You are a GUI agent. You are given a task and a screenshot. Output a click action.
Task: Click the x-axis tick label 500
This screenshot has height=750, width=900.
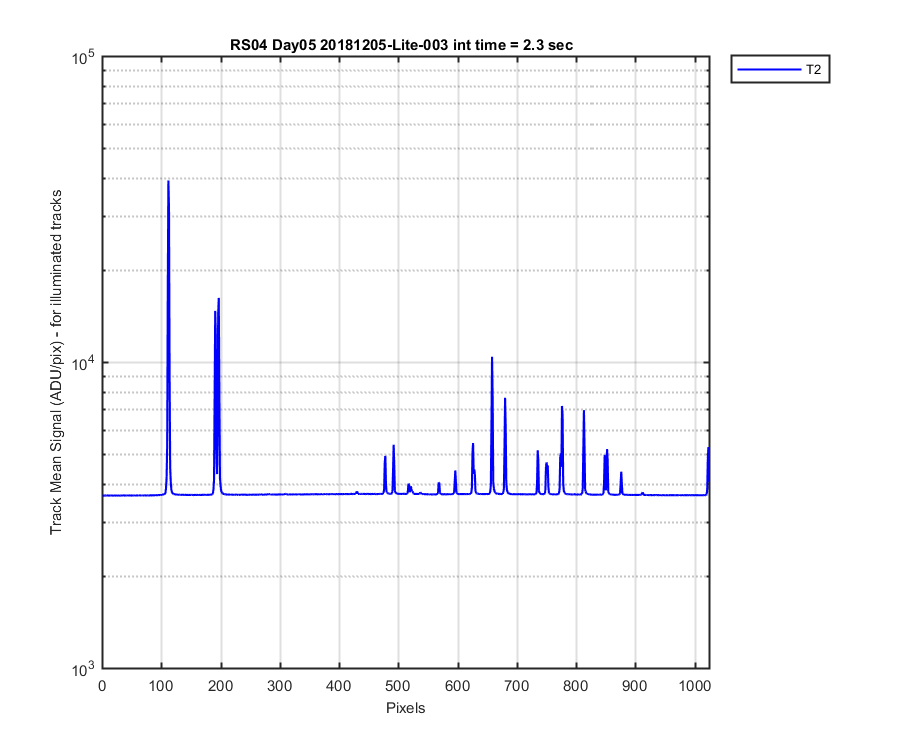tap(398, 686)
